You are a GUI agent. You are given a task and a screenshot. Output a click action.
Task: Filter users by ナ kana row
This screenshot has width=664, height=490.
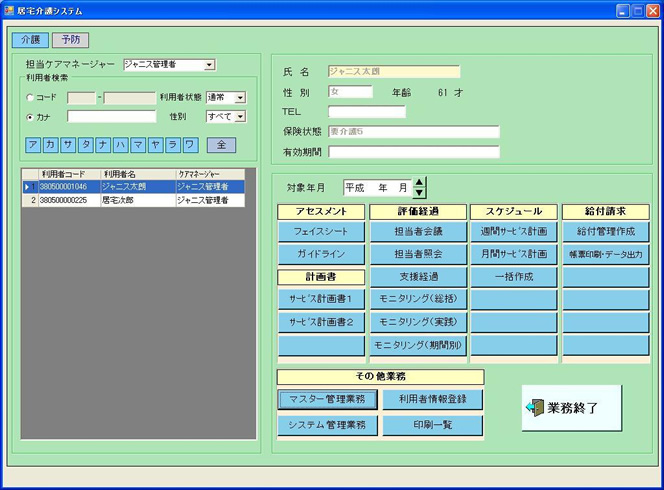(x=103, y=145)
